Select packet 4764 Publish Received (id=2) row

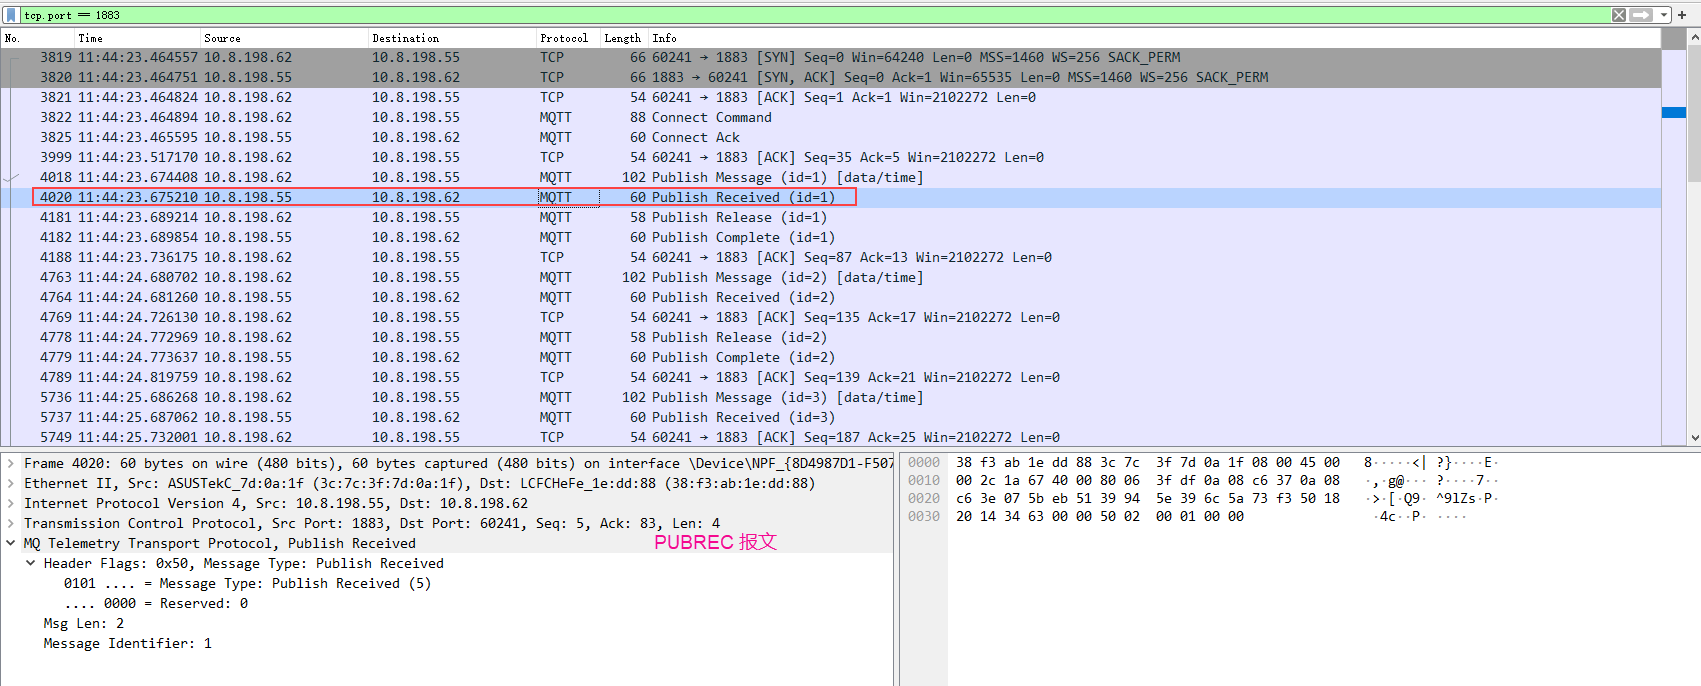pyautogui.click(x=830, y=297)
